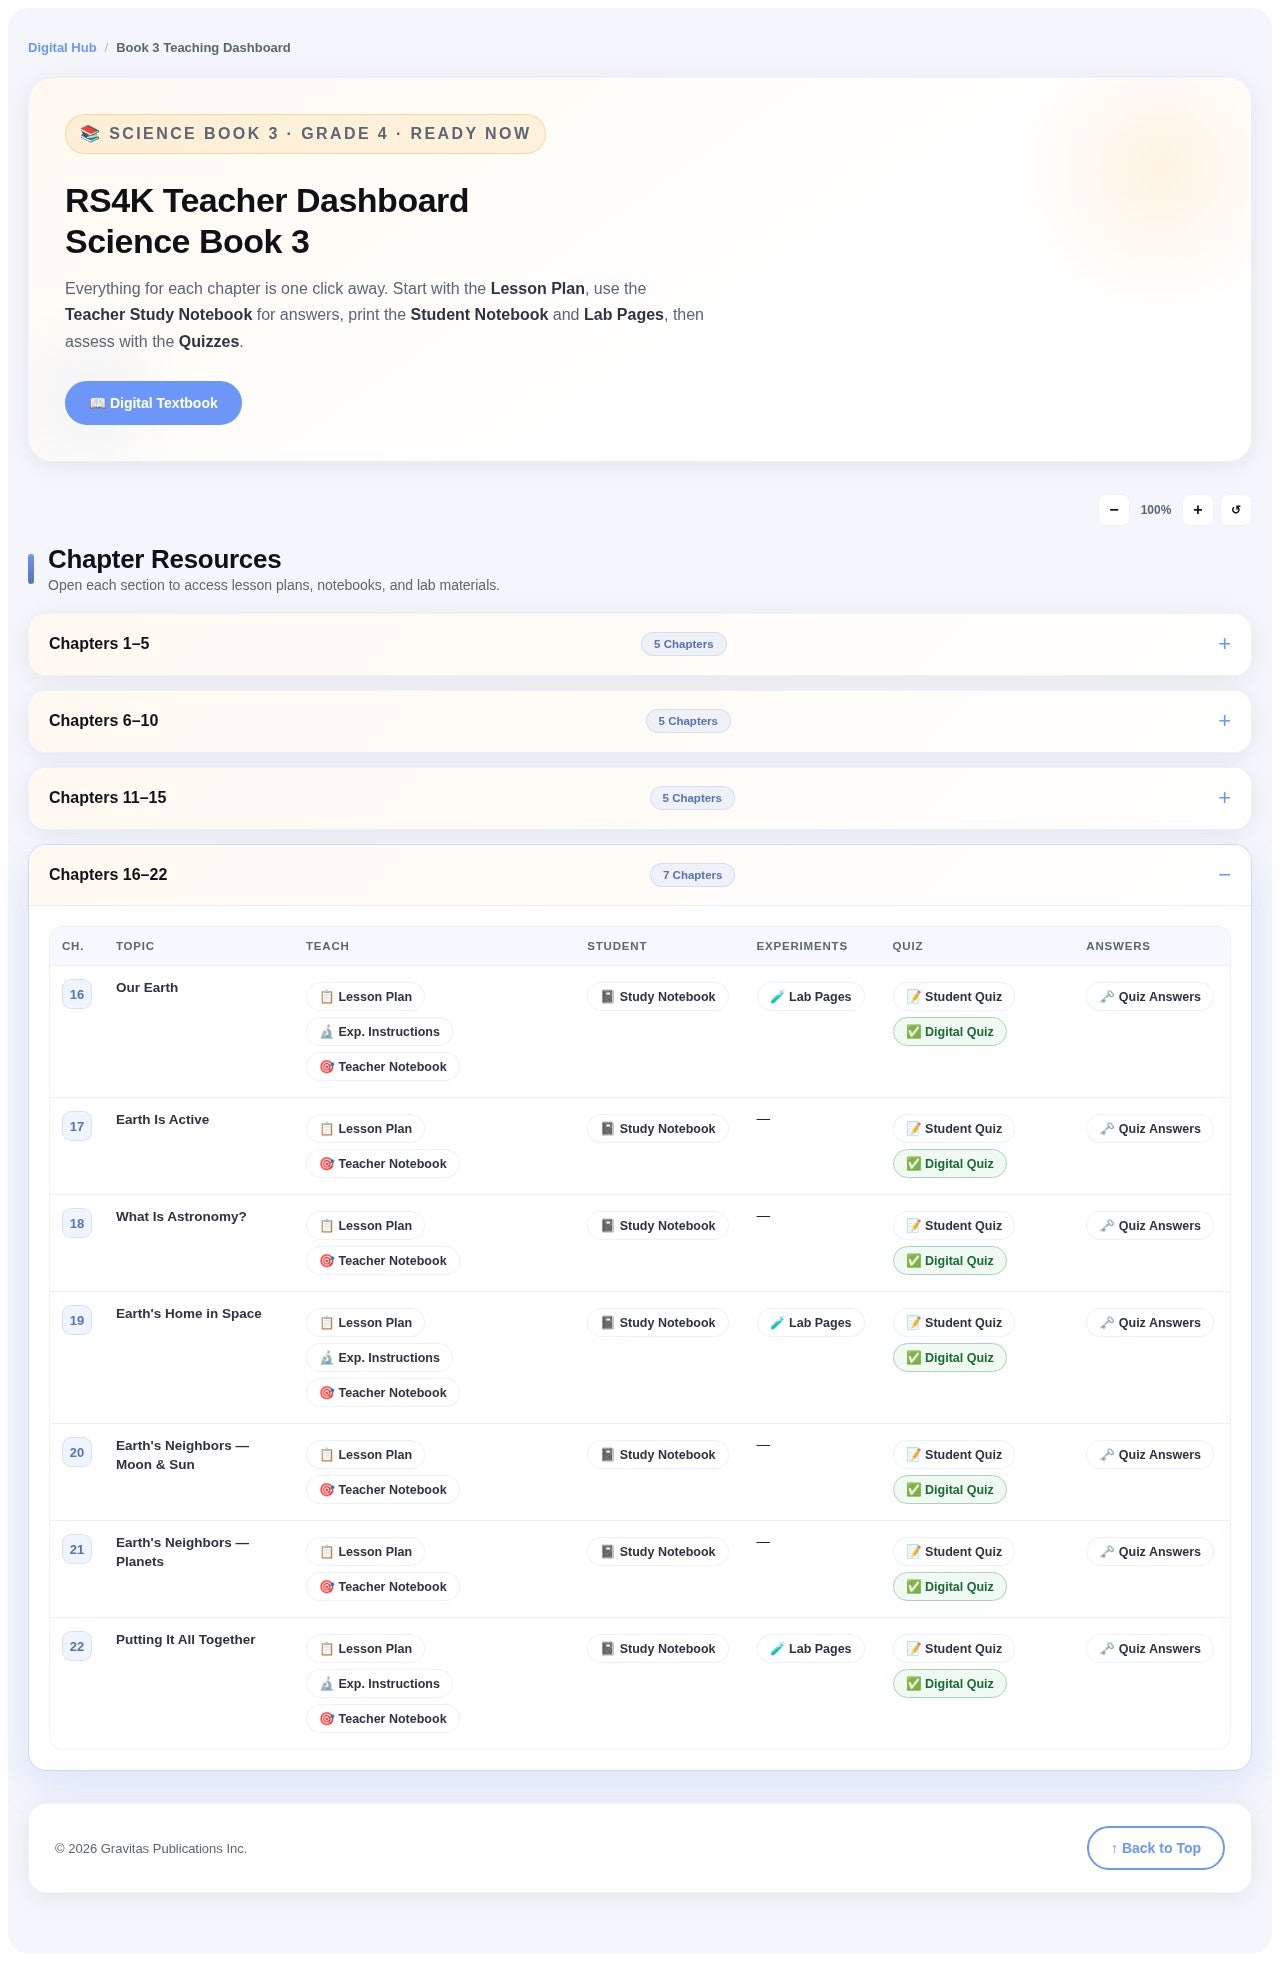
Task: Click chapter number badge 16
Action: point(77,995)
